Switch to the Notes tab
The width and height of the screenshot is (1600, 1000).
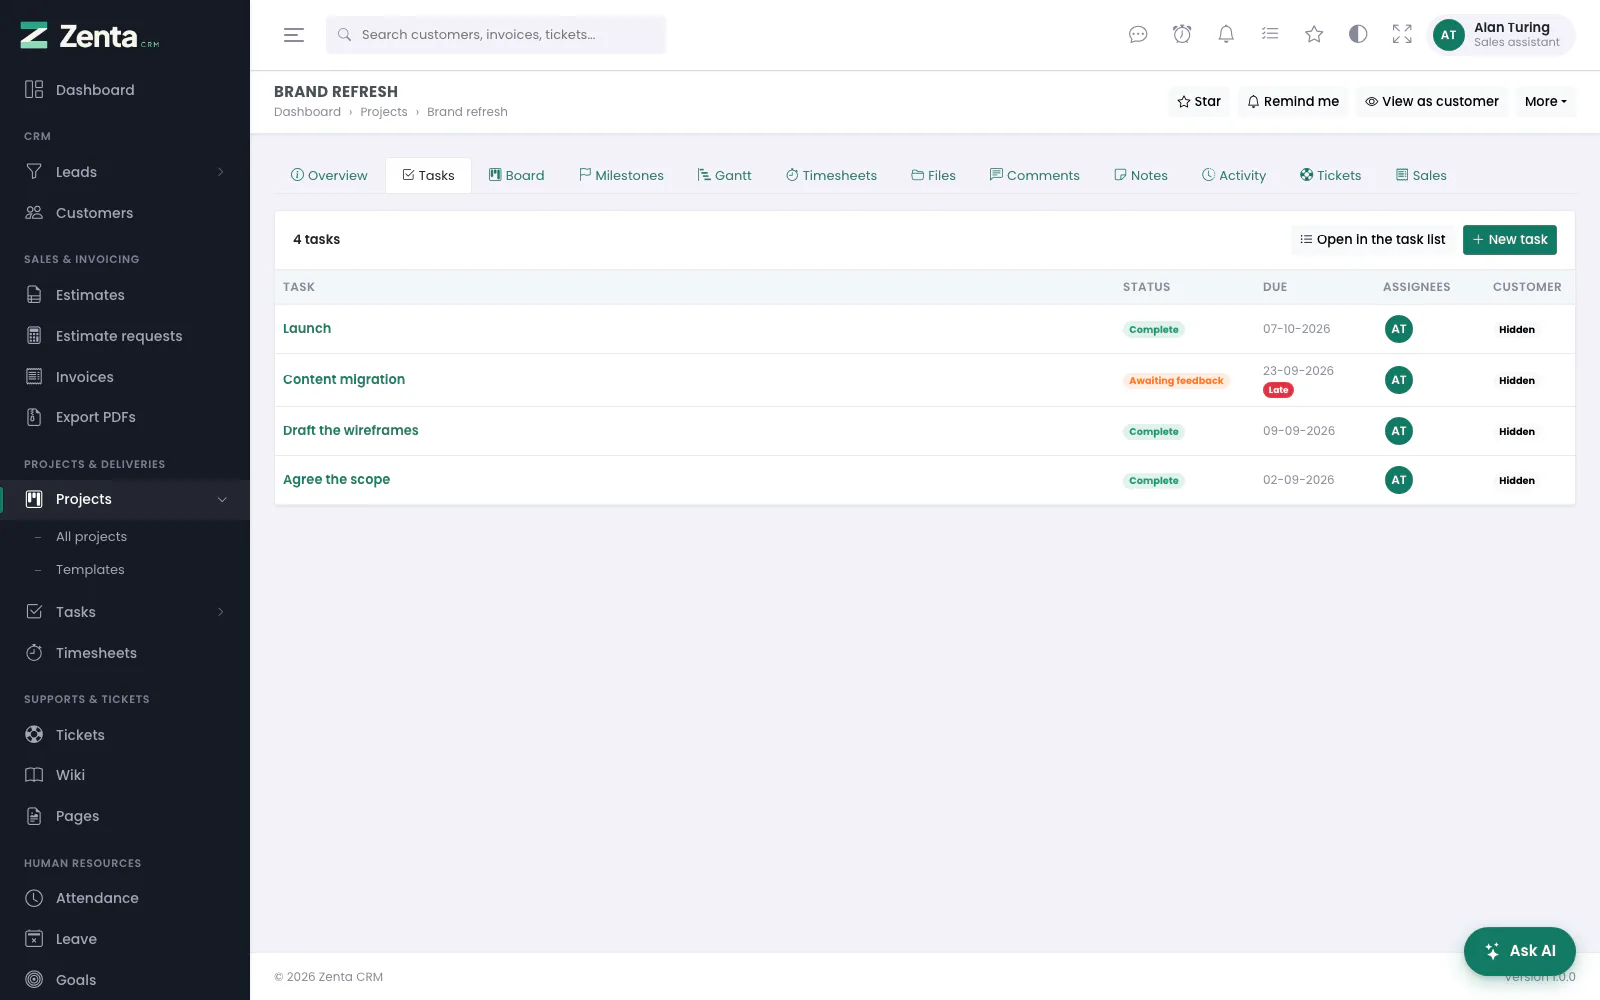click(x=1141, y=176)
